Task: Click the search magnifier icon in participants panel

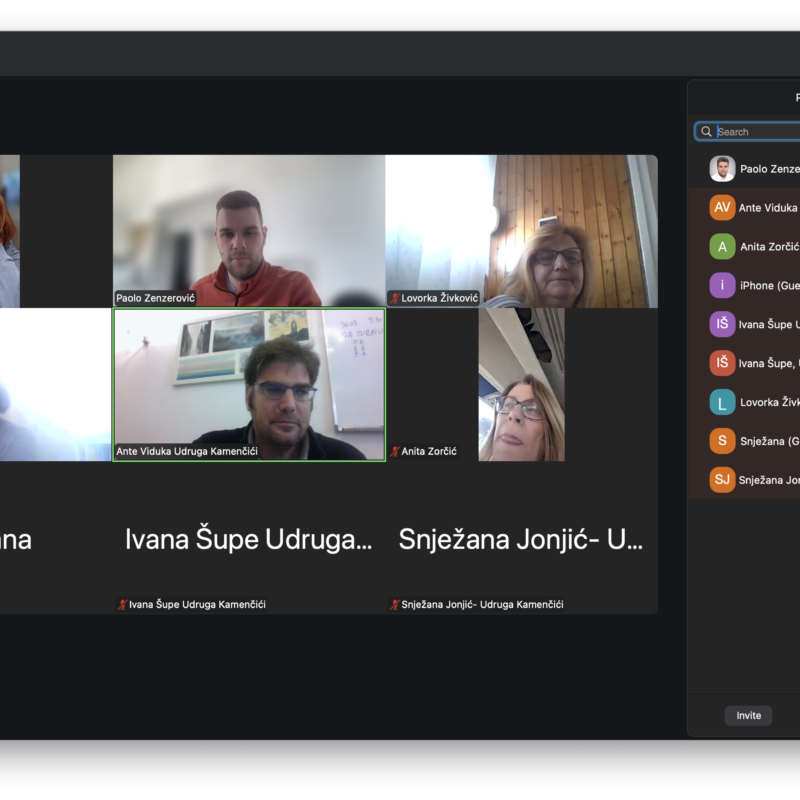Action: click(x=707, y=132)
